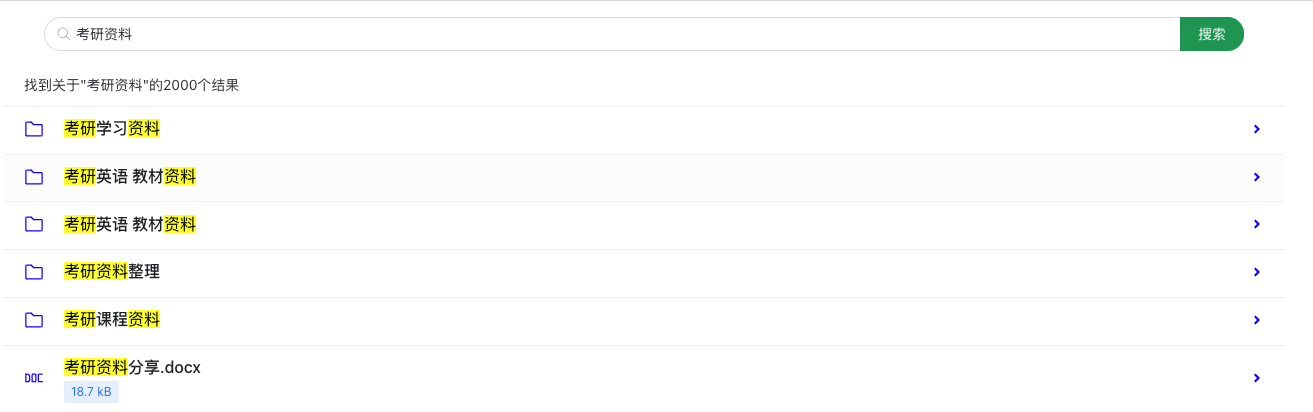Click the chevron arrow for 考研课程资料
Image resolution: width=1313 pixels, height=412 pixels.
[1257, 320]
